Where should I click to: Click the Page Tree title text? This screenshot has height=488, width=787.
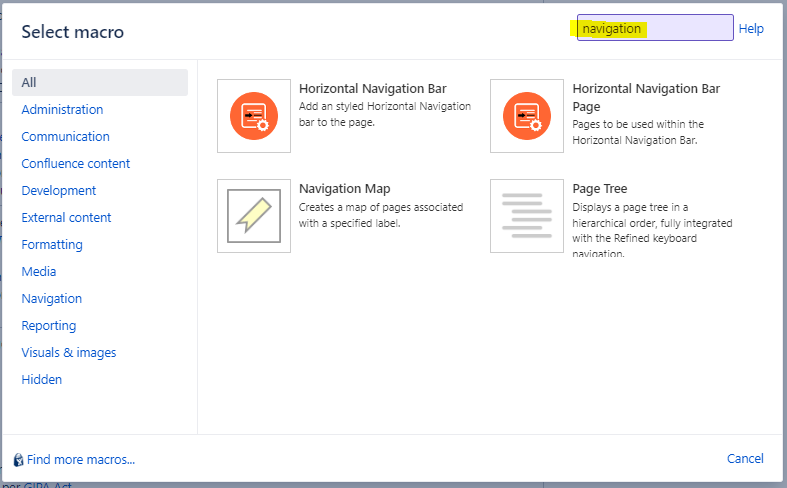(x=600, y=189)
